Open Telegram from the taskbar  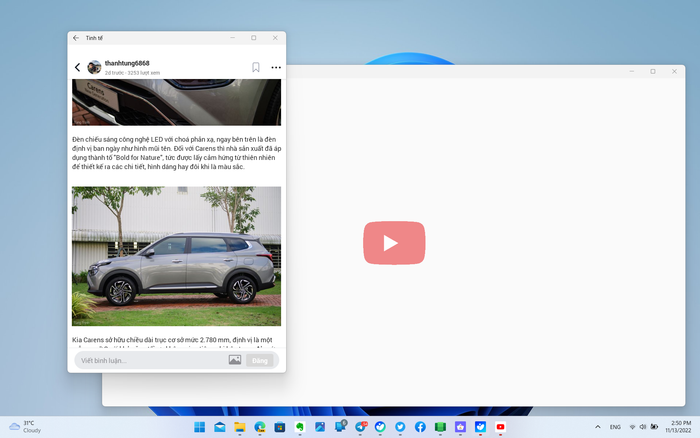(x=360, y=427)
